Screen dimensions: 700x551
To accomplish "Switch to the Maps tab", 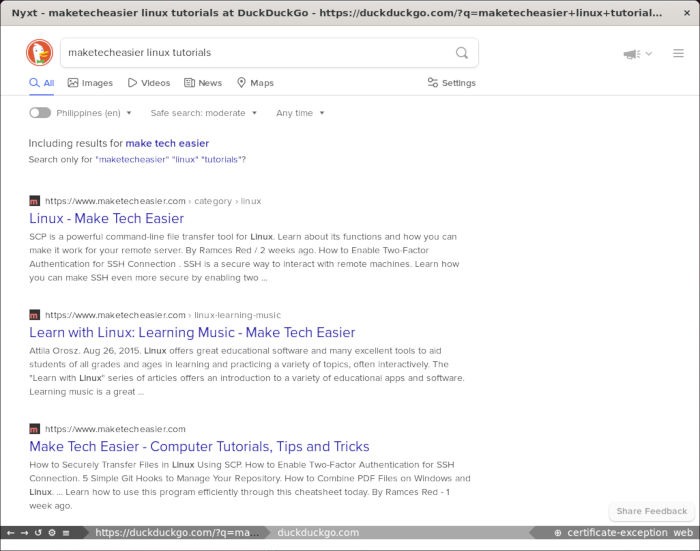I will click(255, 83).
